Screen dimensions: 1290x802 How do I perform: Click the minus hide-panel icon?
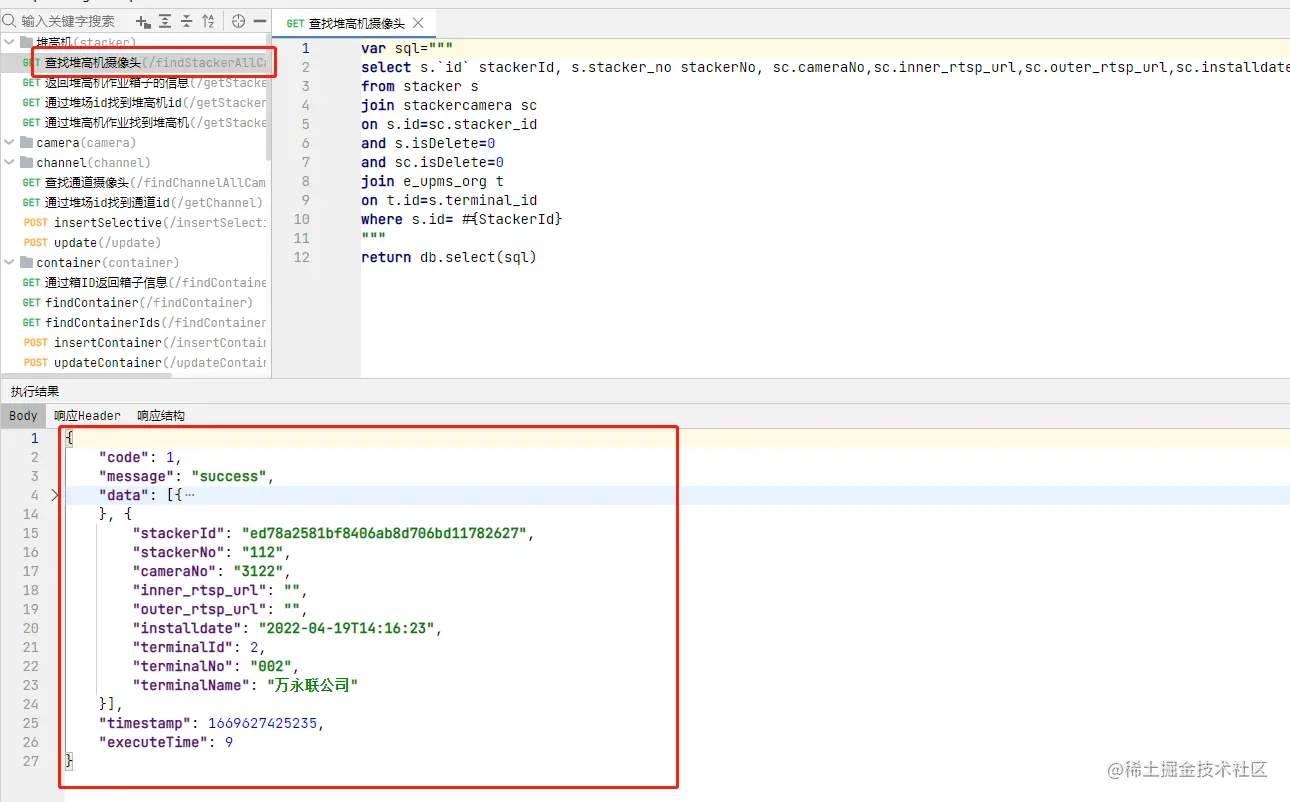[x=260, y=21]
